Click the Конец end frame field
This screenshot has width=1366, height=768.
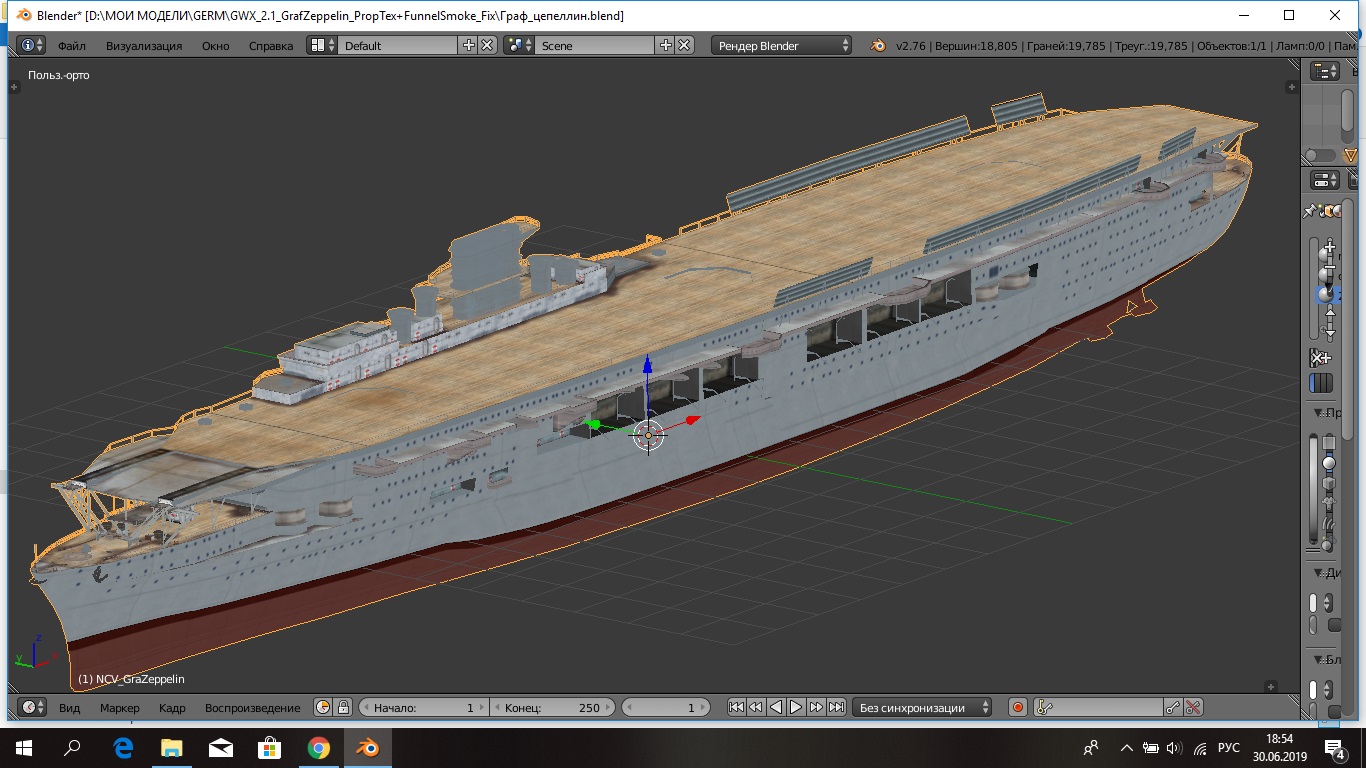click(x=552, y=708)
